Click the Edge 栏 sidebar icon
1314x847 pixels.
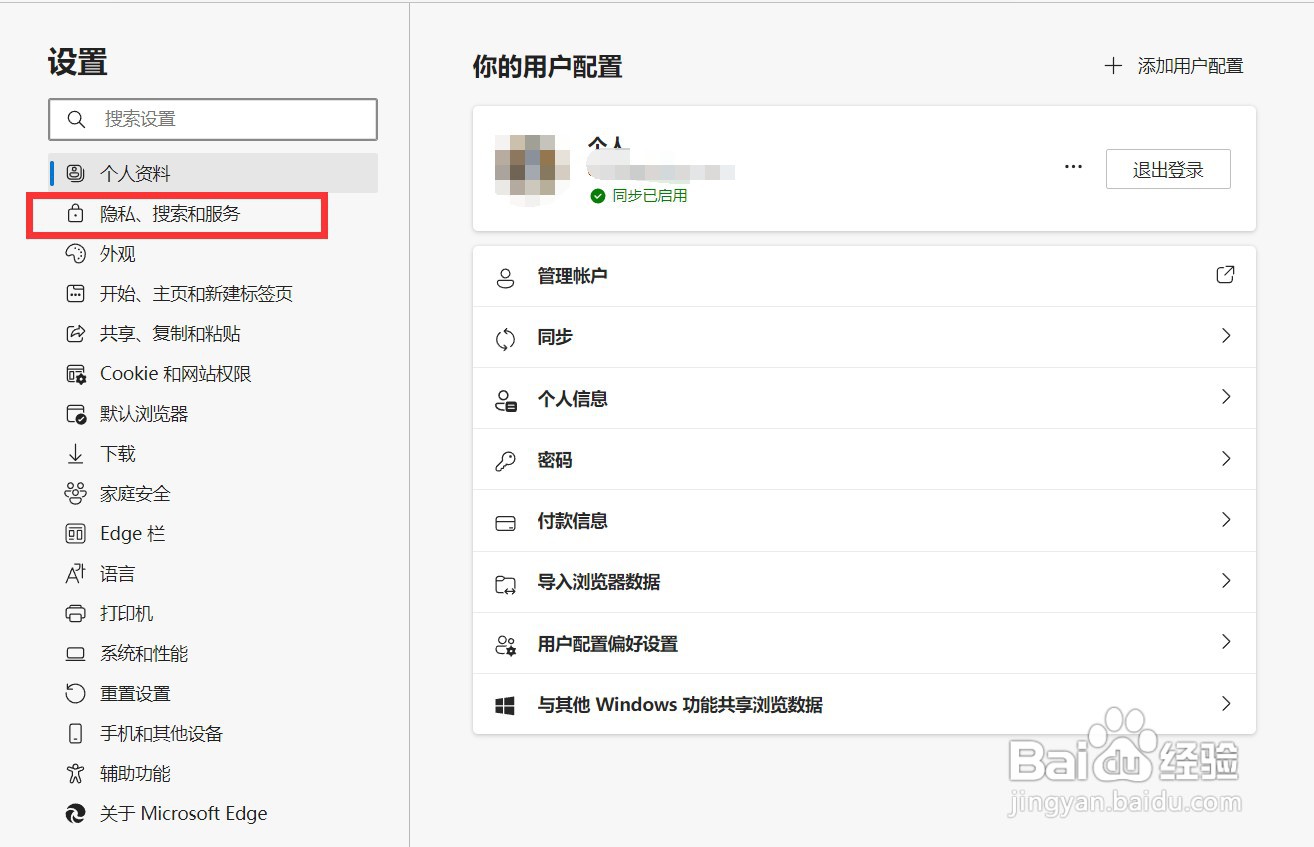(x=76, y=533)
